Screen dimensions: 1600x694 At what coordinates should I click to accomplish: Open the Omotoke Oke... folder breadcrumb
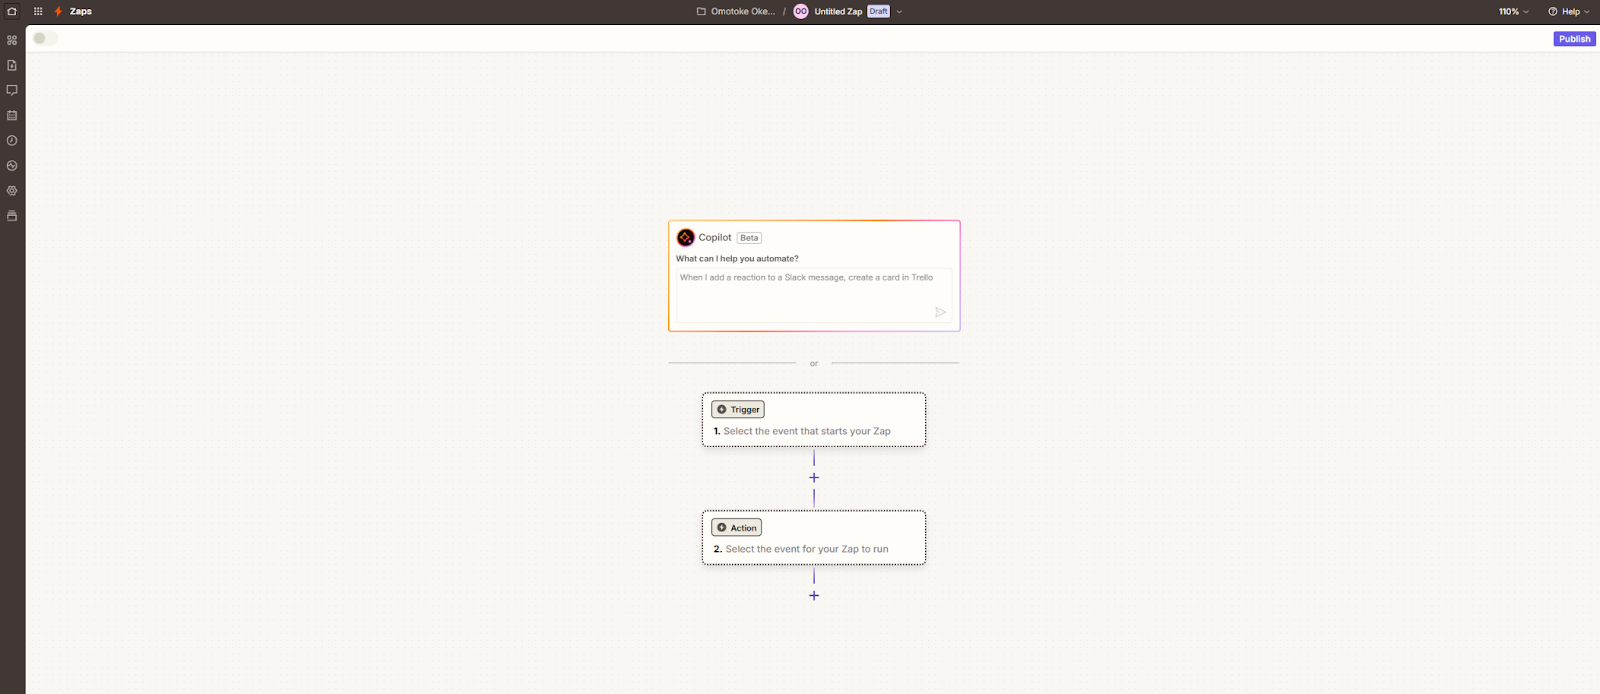(x=743, y=11)
